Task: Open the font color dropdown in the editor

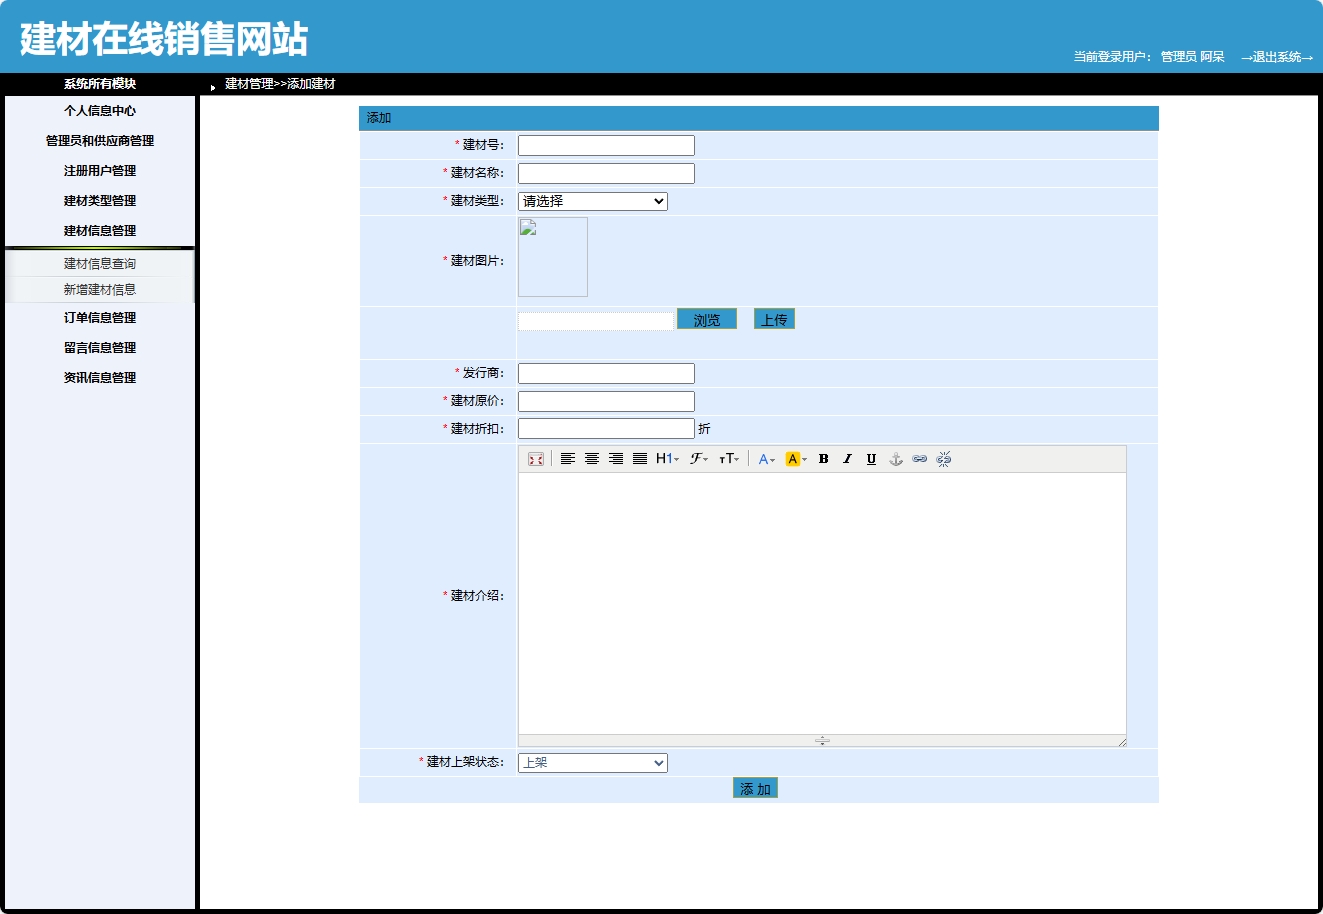Action: pyautogui.click(x=766, y=458)
